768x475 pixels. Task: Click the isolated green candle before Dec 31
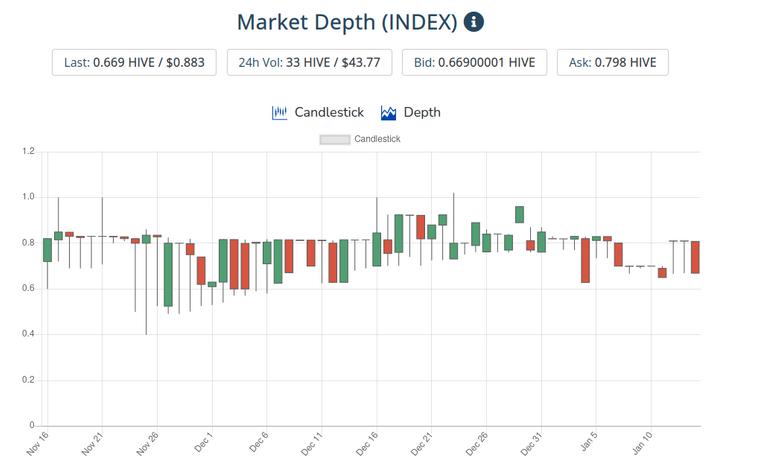click(519, 214)
